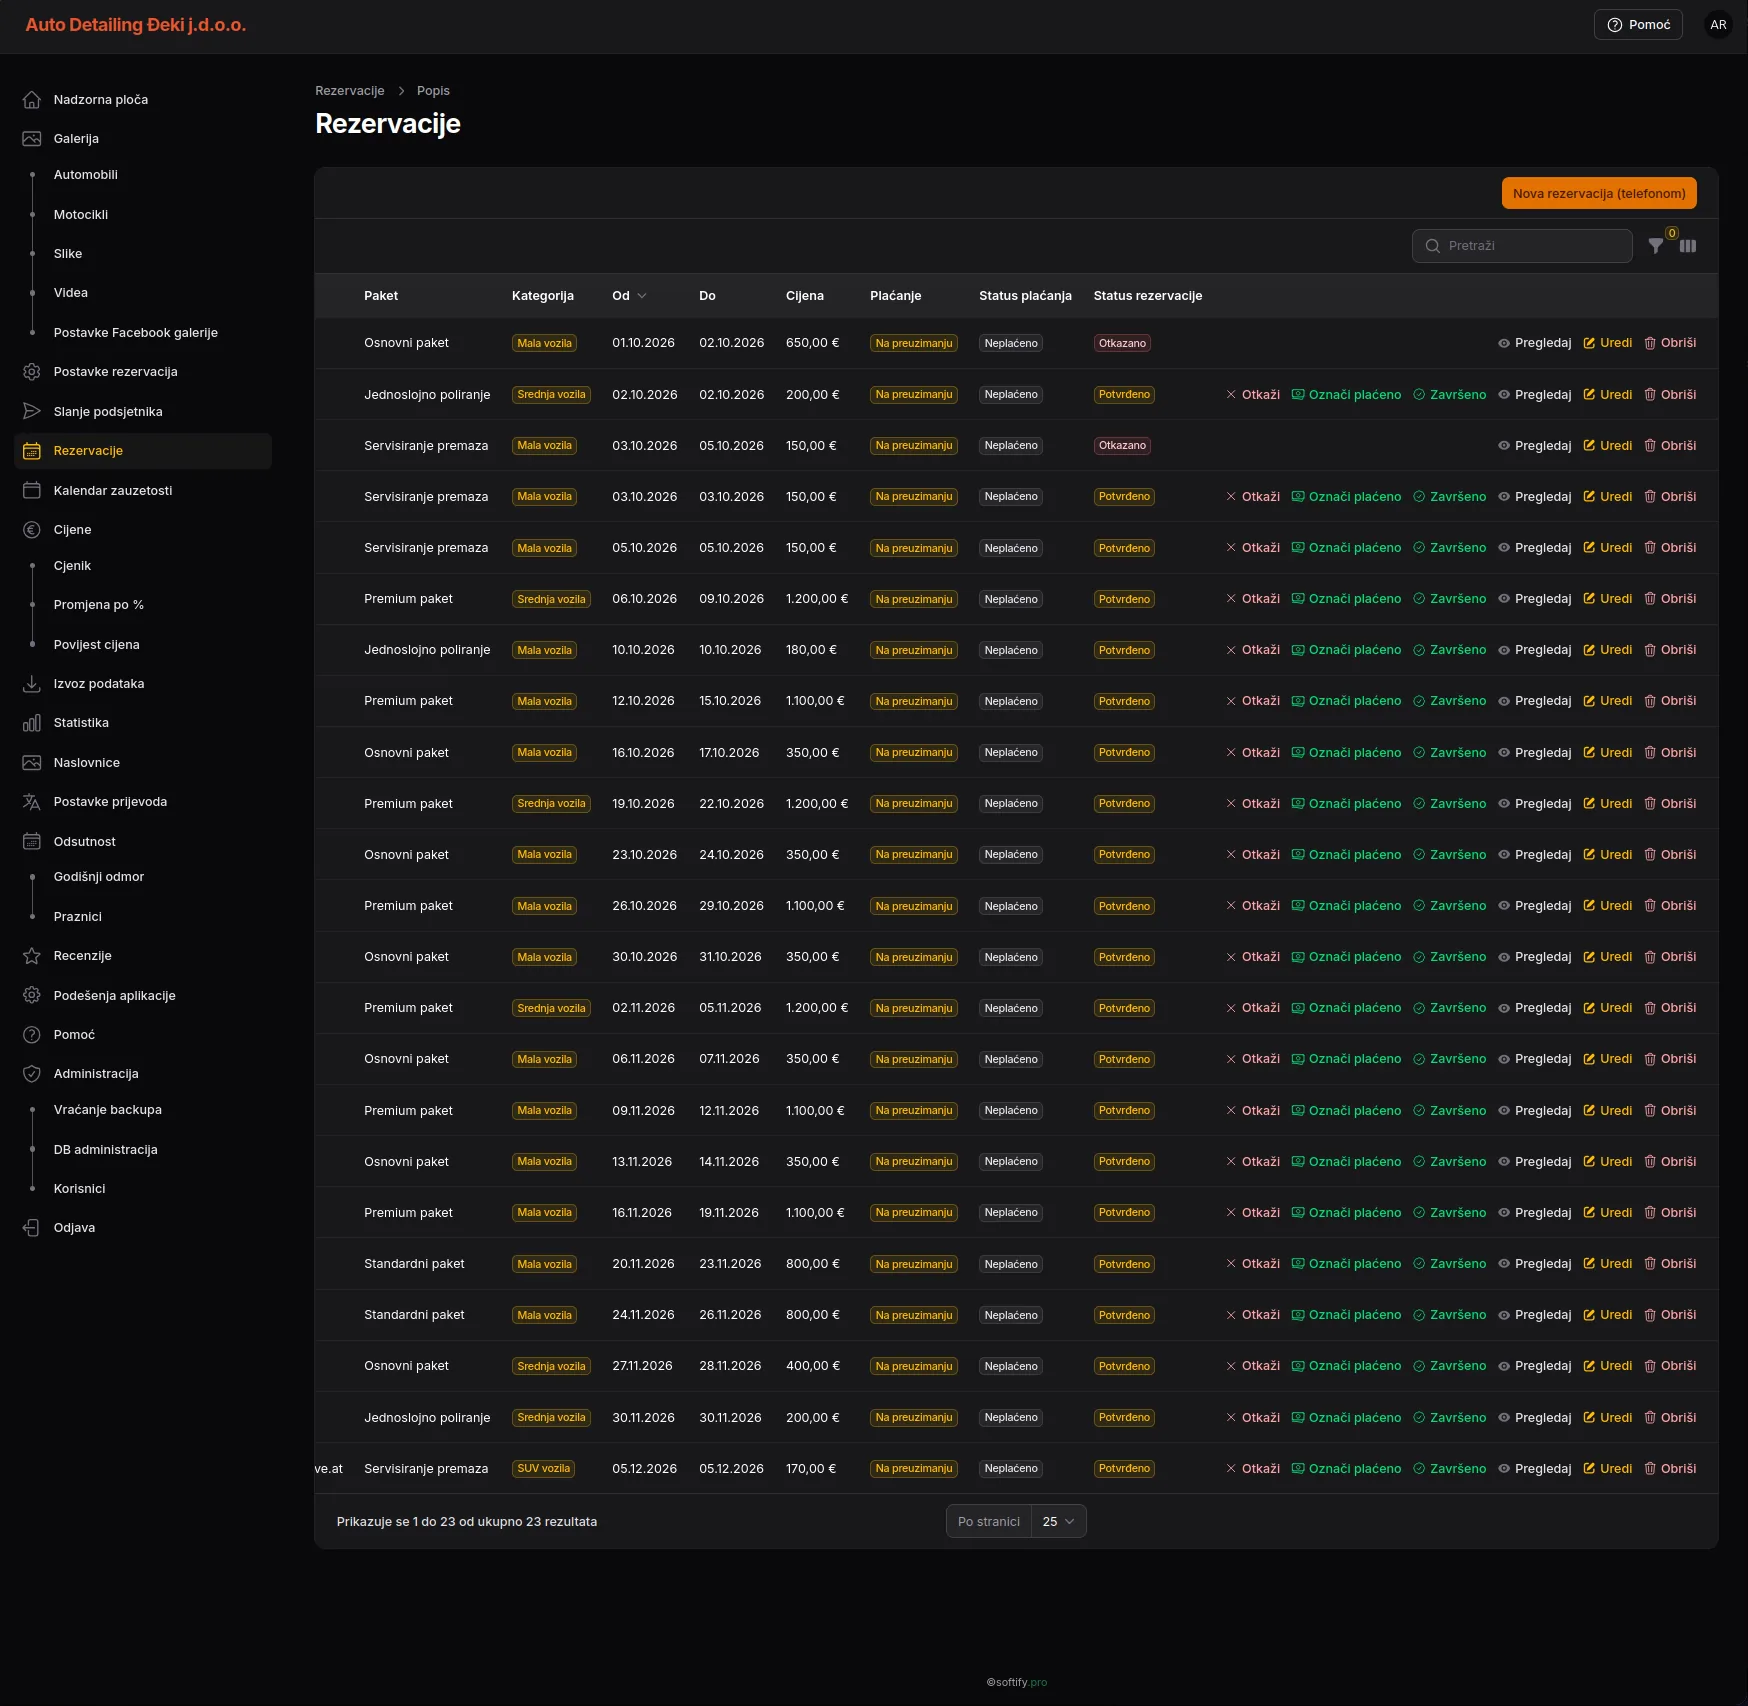This screenshot has width=1748, height=1706.
Task: Click the Statistika bar-chart icon
Action: pyautogui.click(x=32, y=723)
